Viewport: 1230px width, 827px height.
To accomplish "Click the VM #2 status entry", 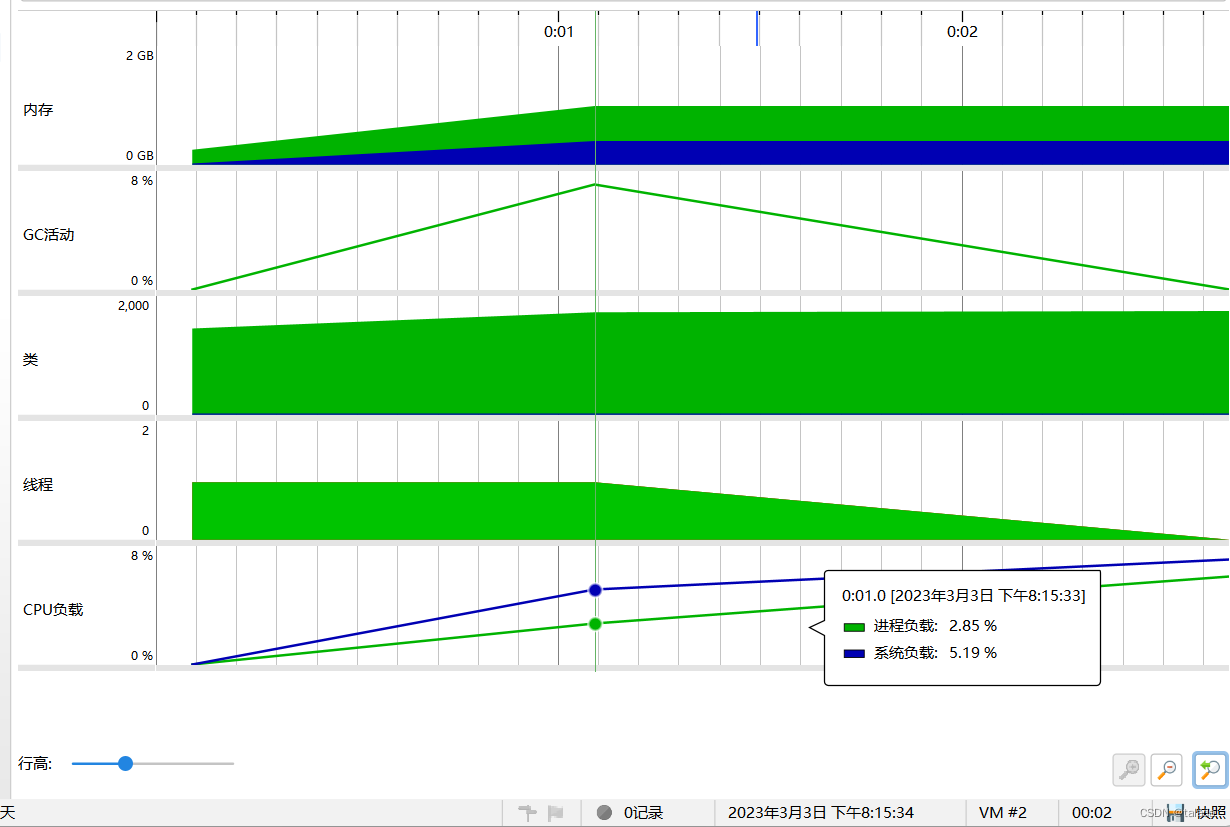I will coord(1002,813).
